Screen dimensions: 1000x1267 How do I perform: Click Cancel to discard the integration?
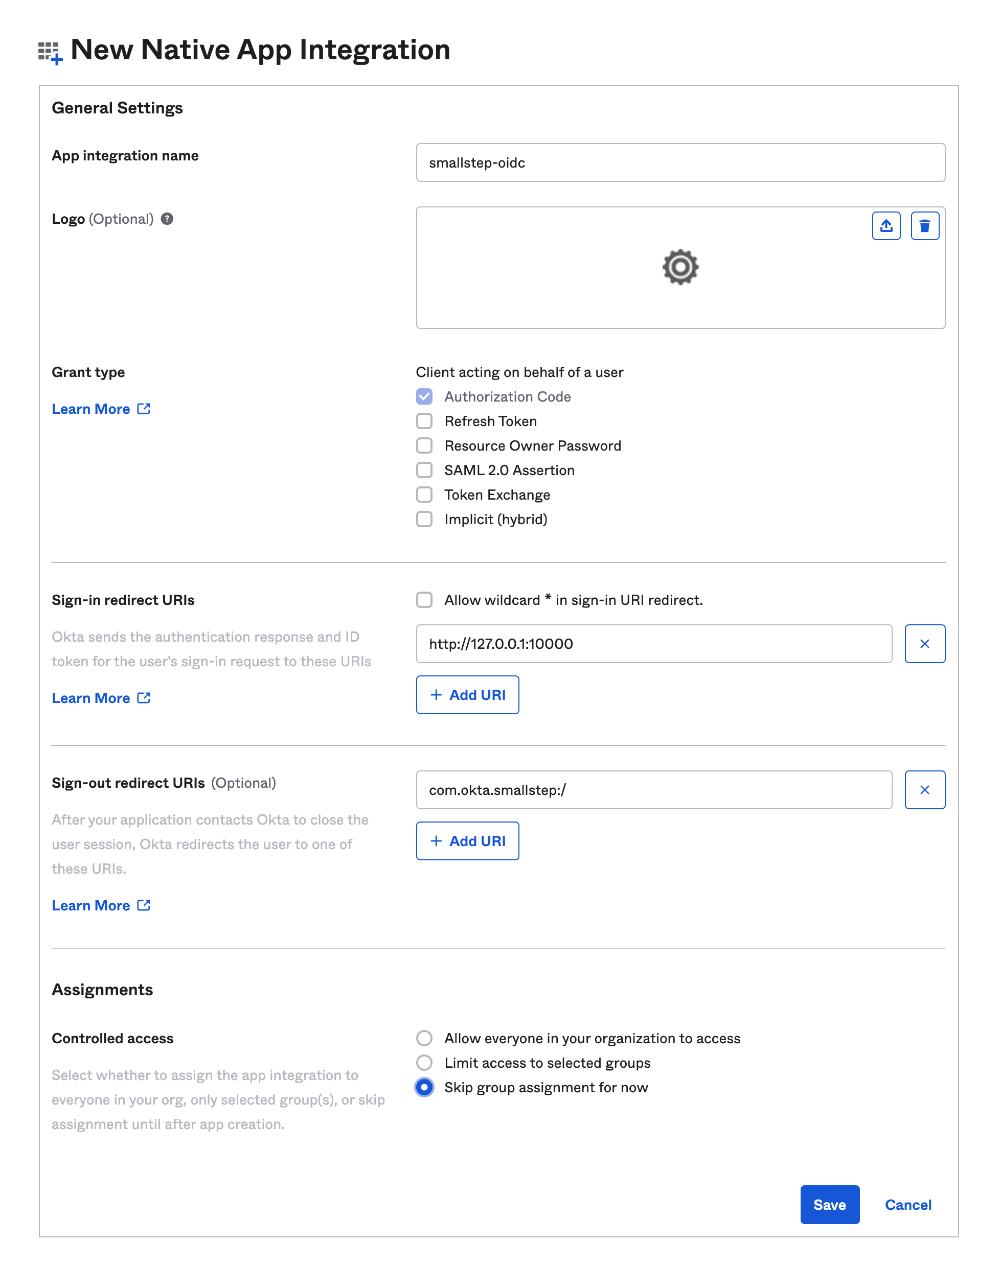(908, 1205)
